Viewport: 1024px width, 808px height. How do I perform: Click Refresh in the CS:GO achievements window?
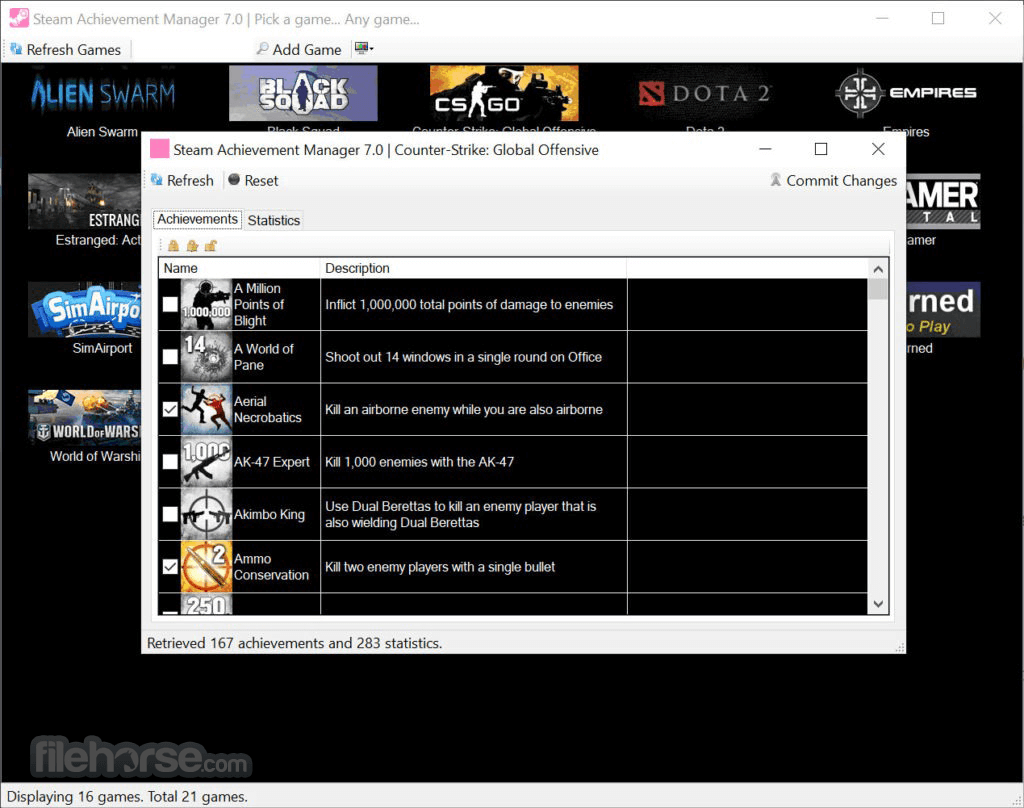(182, 180)
